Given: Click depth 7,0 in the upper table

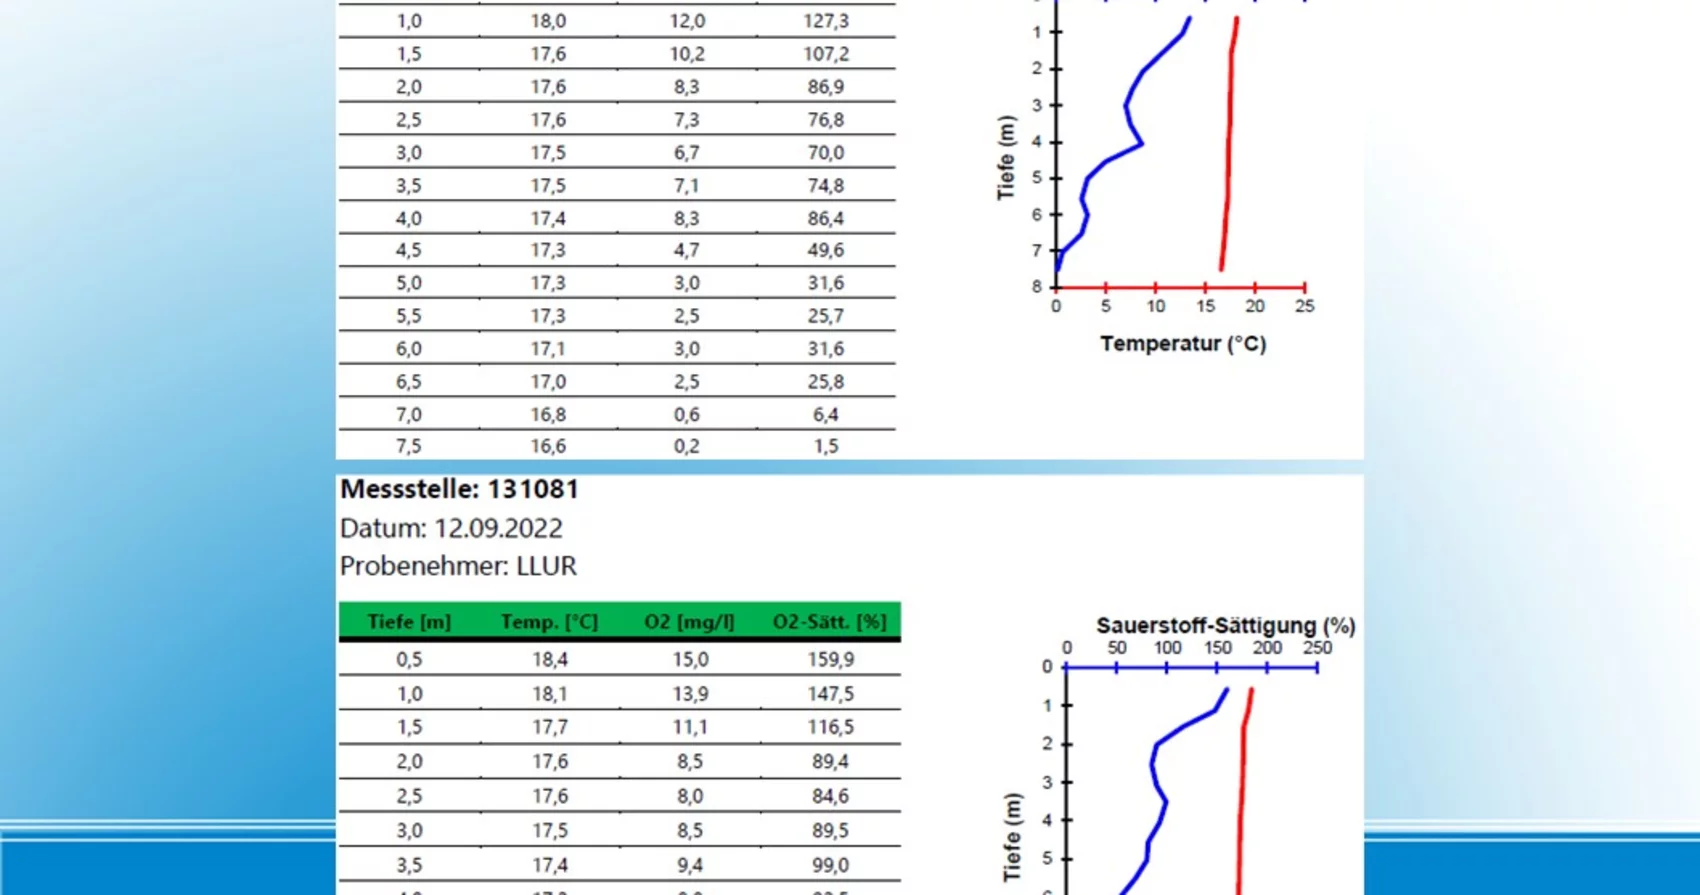Looking at the screenshot, I should pyautogui.click(x=409, y=415).
